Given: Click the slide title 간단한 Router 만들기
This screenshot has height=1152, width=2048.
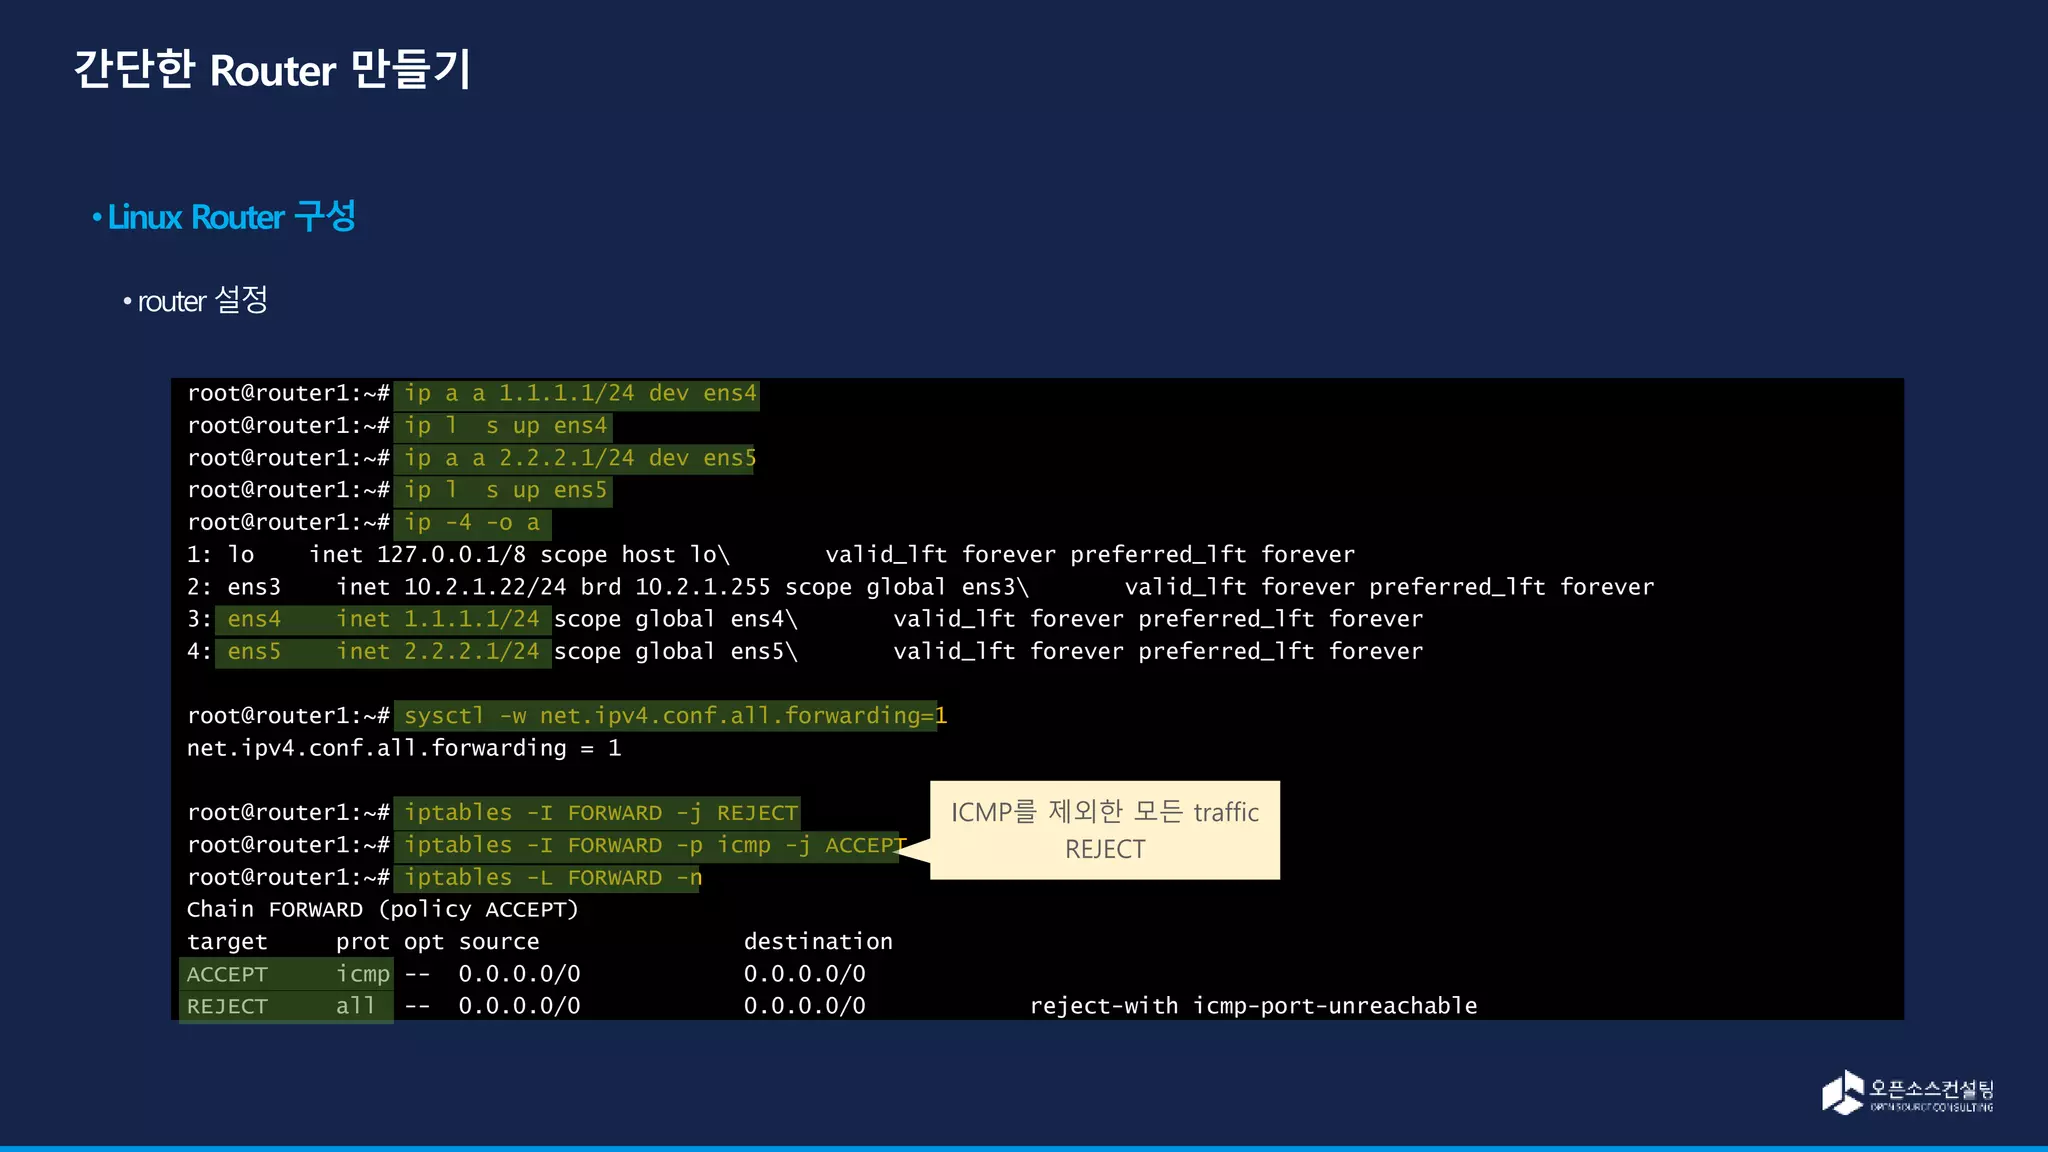Looking at the screenshot, I should click(272, 70).
